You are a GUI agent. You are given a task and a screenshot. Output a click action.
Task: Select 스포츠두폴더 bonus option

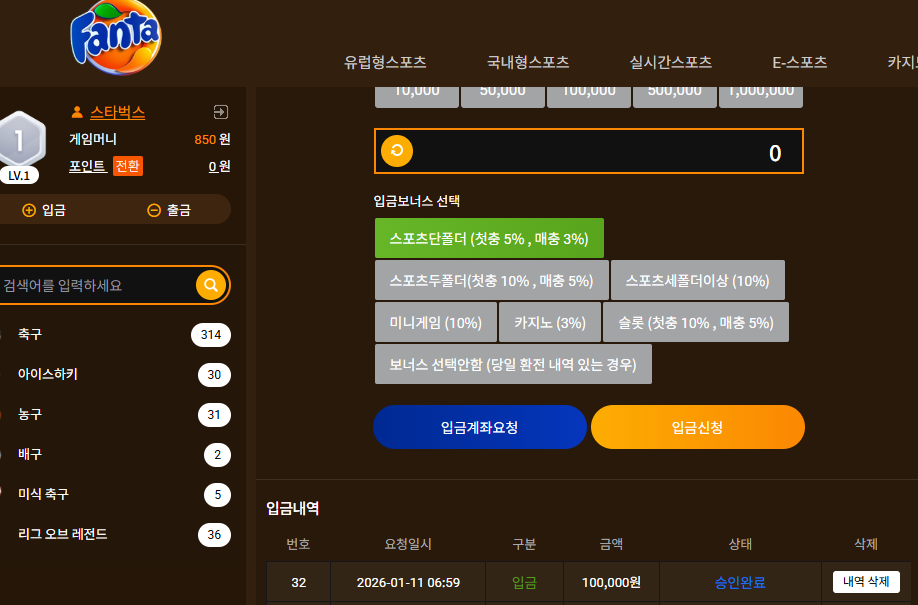point(491,281)
